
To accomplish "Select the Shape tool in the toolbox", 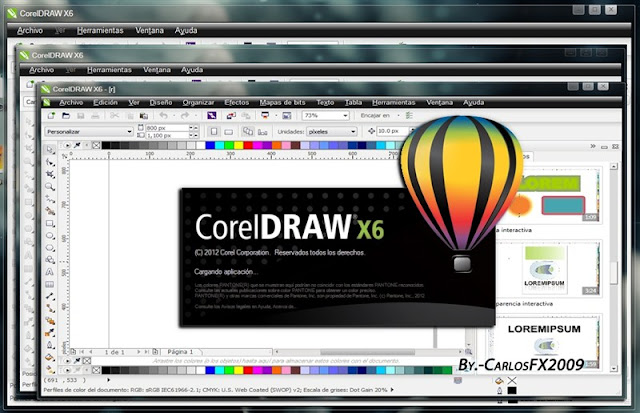I will (x=50, y=162).
